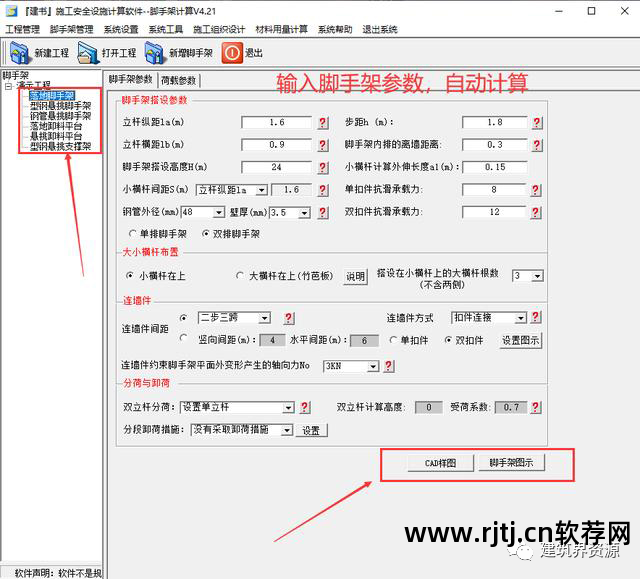This screenshot has height=579, width=640.
Task: Open the 没有采取卸荷措施 dropdown
Action: tap(287, 430)
